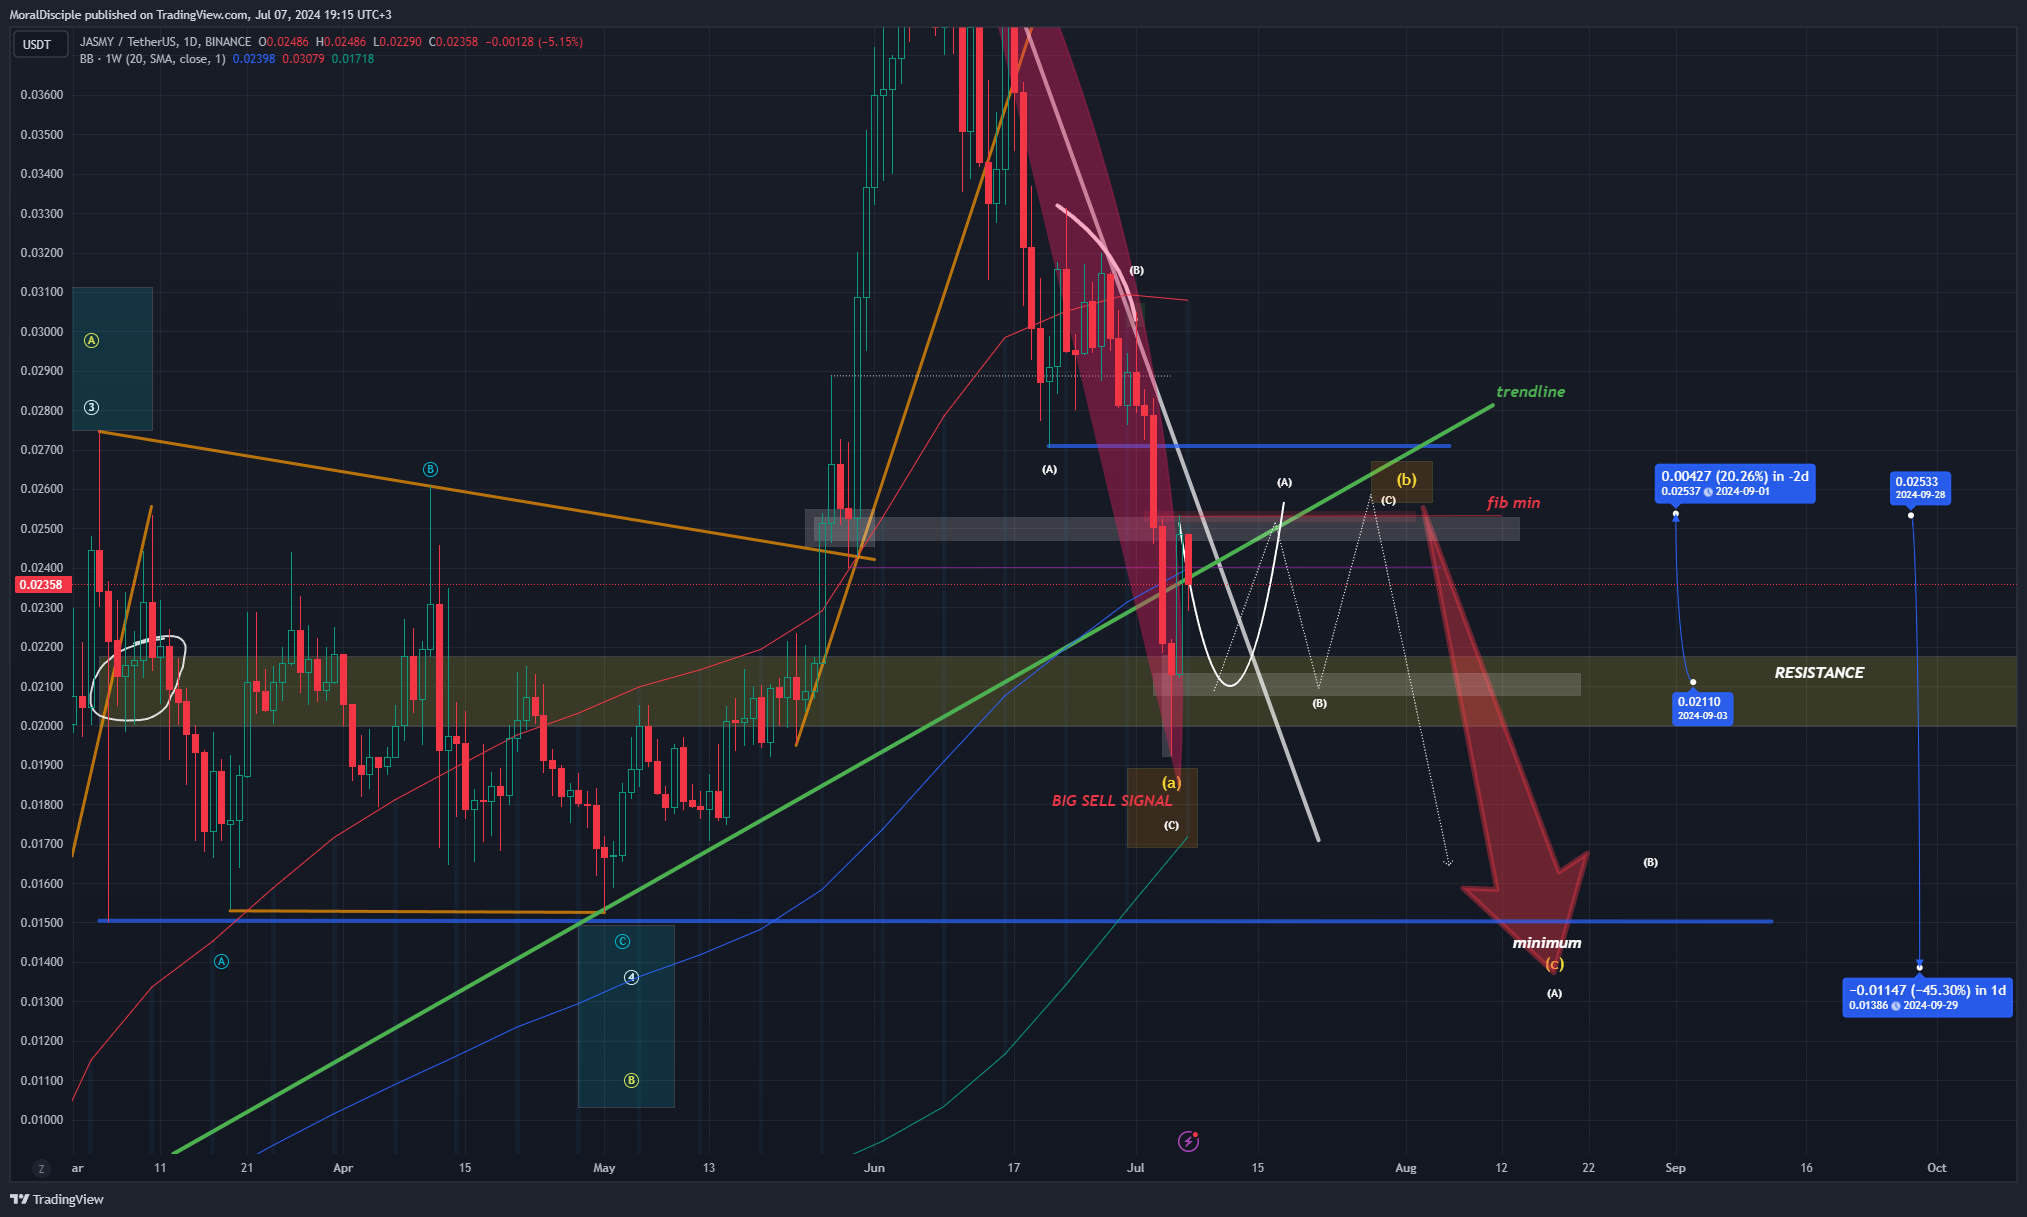Select the 'BIG SELL SIGNAL' text
The height and width of the screenshot is (1217, 2027).
pos(1112,801)
